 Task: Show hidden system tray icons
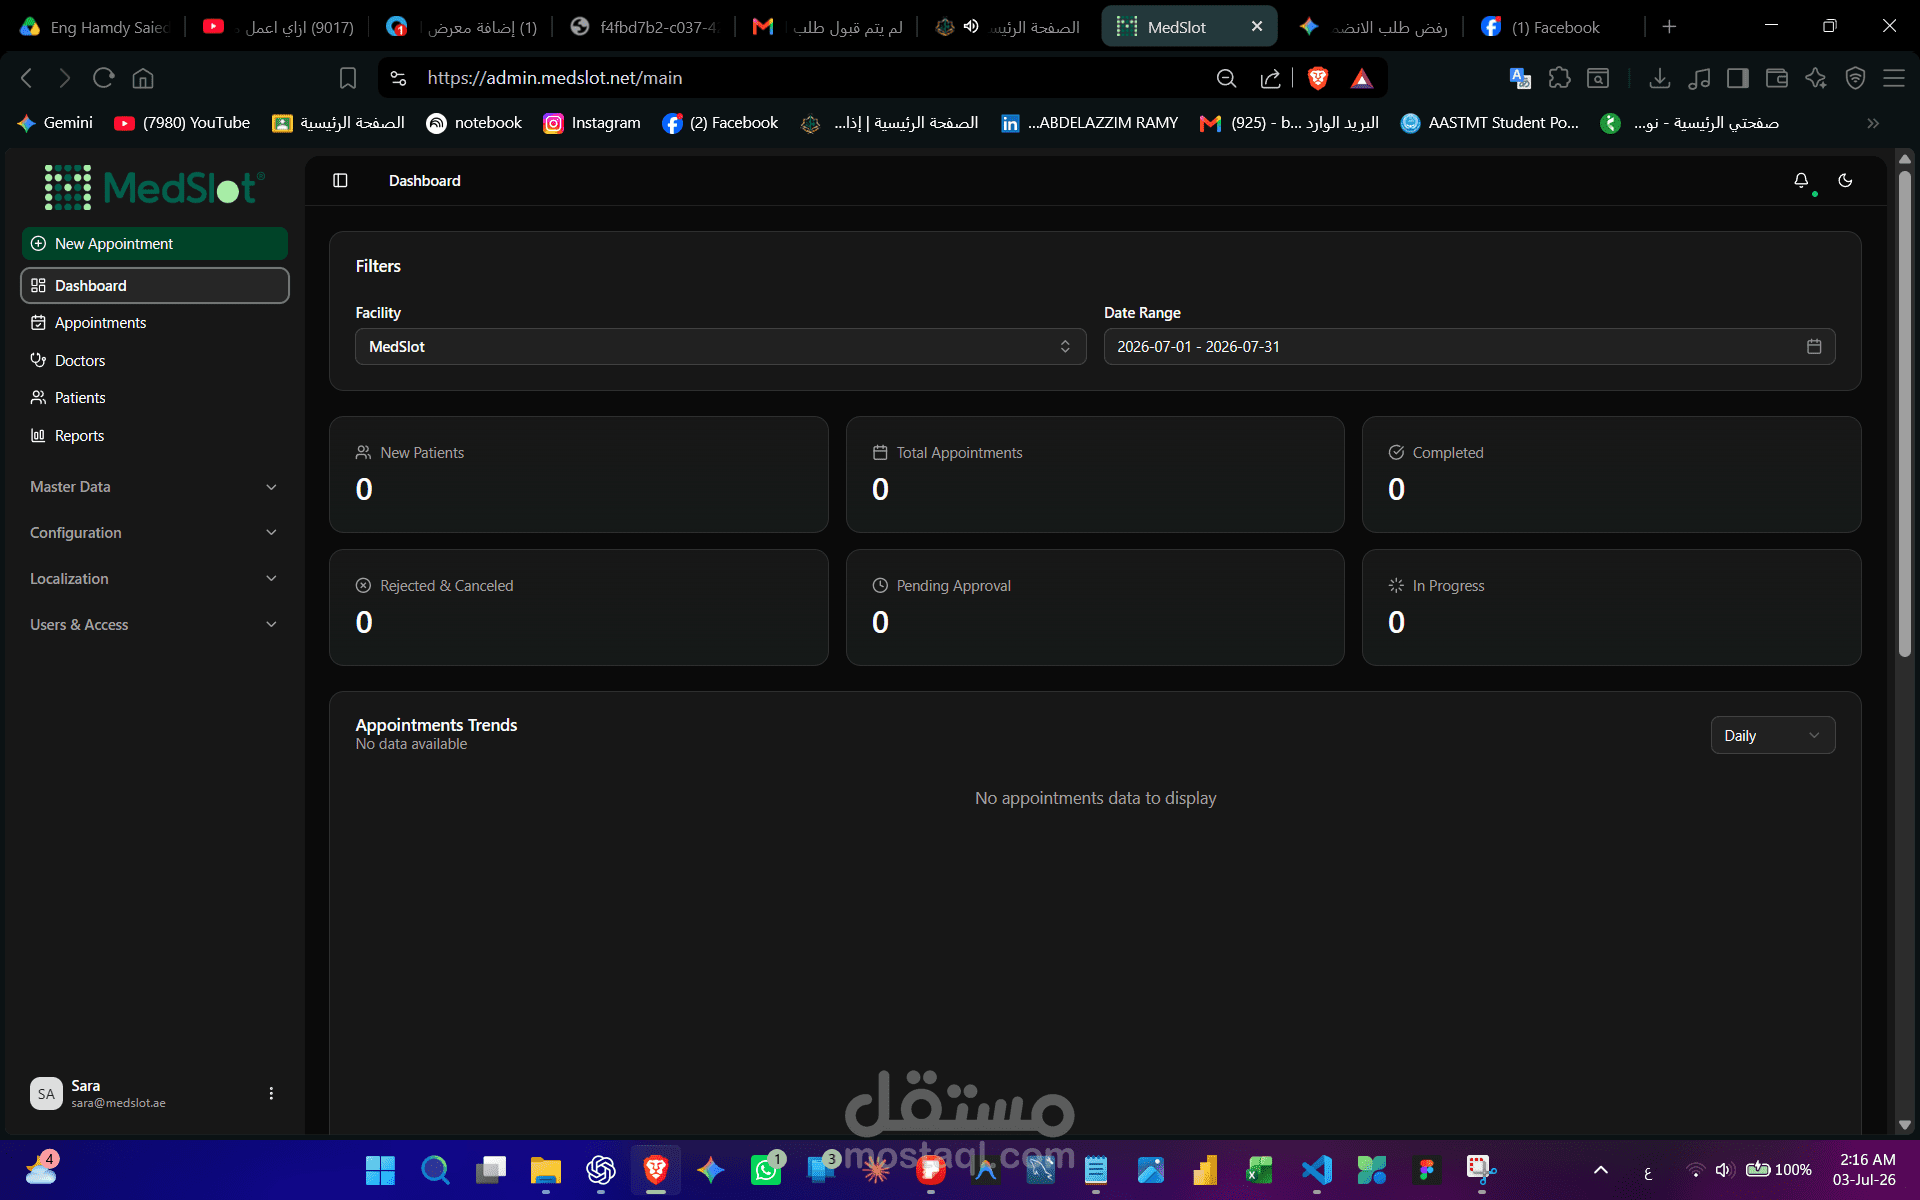pyautogui.click(x=1600, y=1170)
